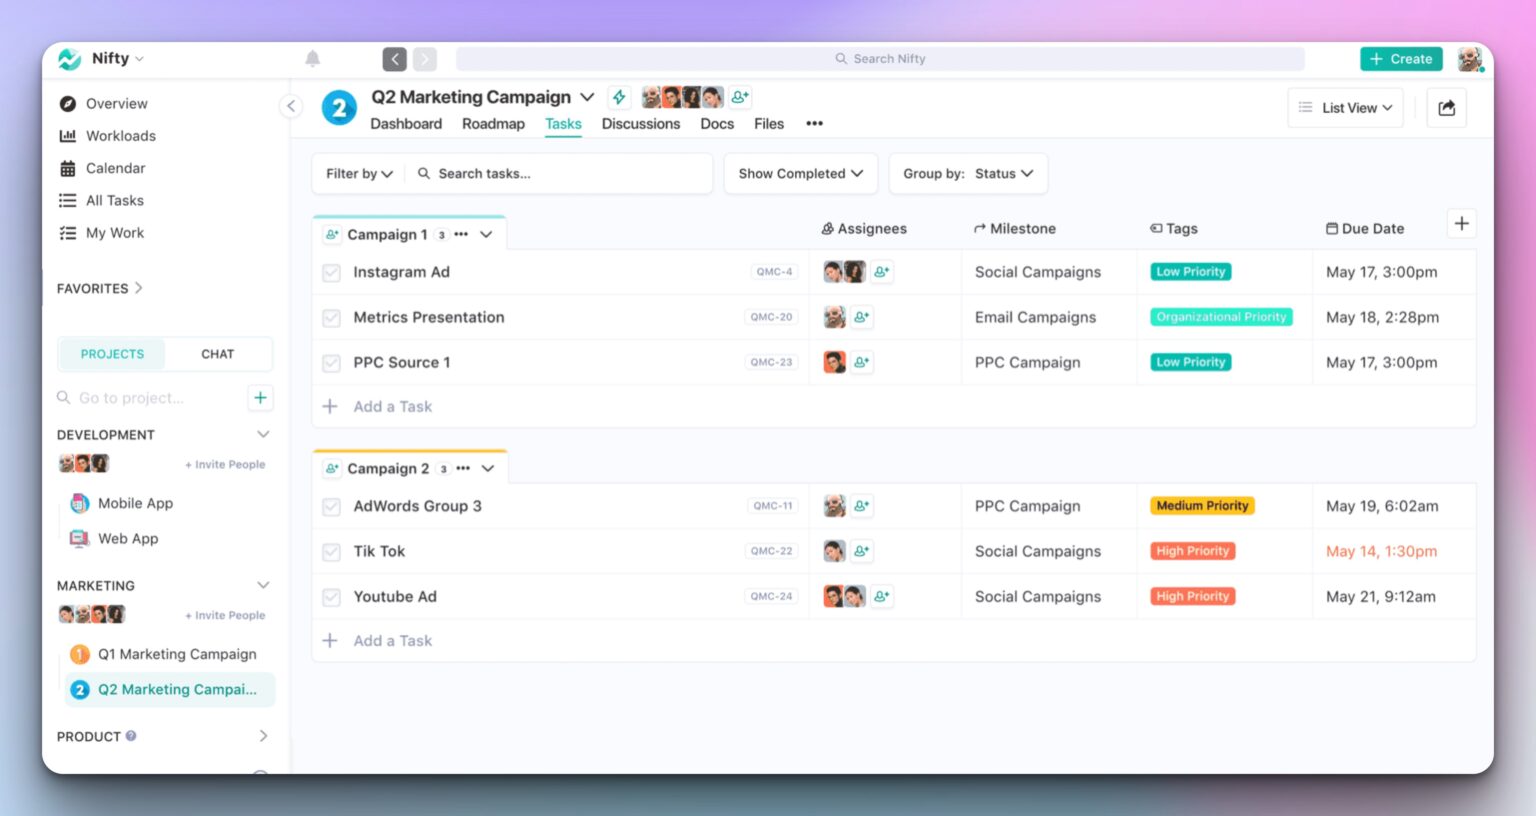Open the lightning bolt automation icon near project title
This screenshot has height=816, width=1536.
619,97
